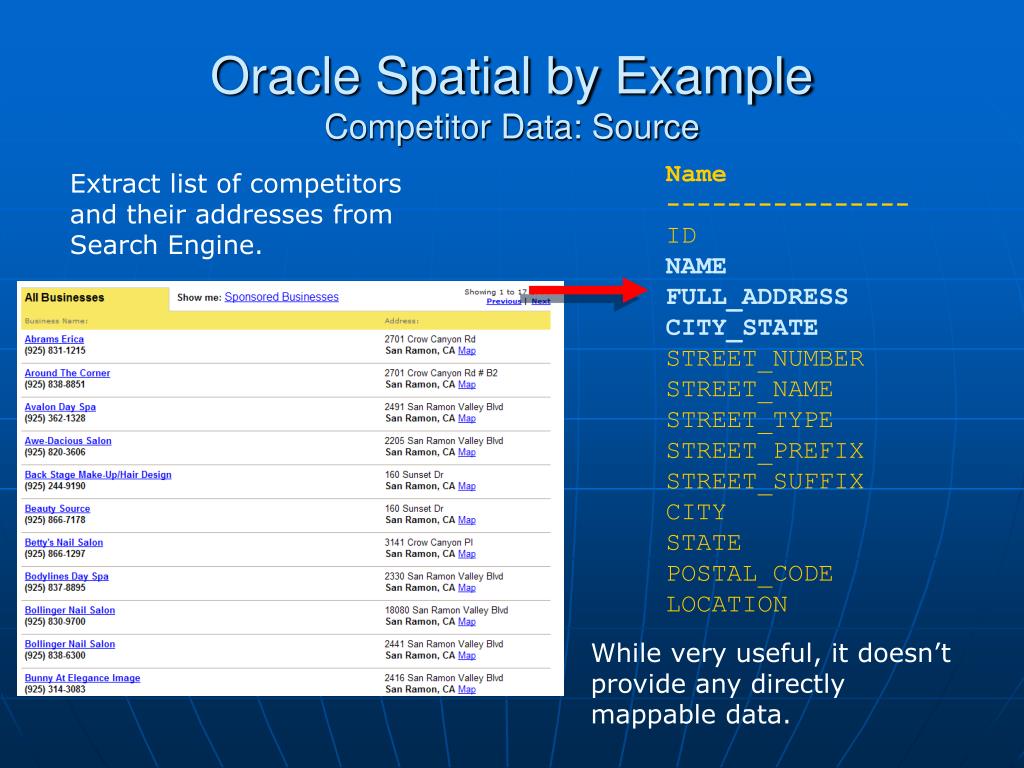This screenshot has height=768, width=1024.
Task: Click phone number (925) 362-1328
Action: click(x=55, y=419)
